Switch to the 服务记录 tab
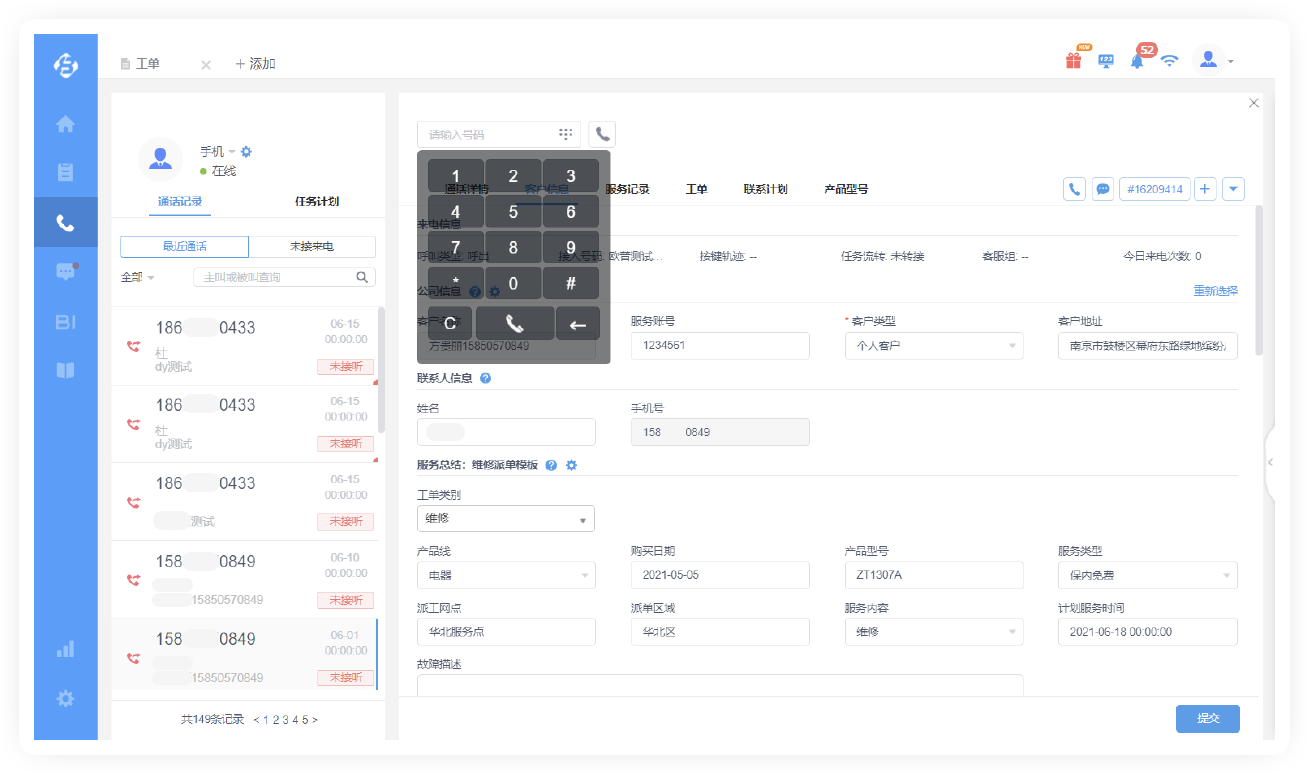Image resolution: width=1309 pixels, height=774 pixels. [x=627, y=189]
